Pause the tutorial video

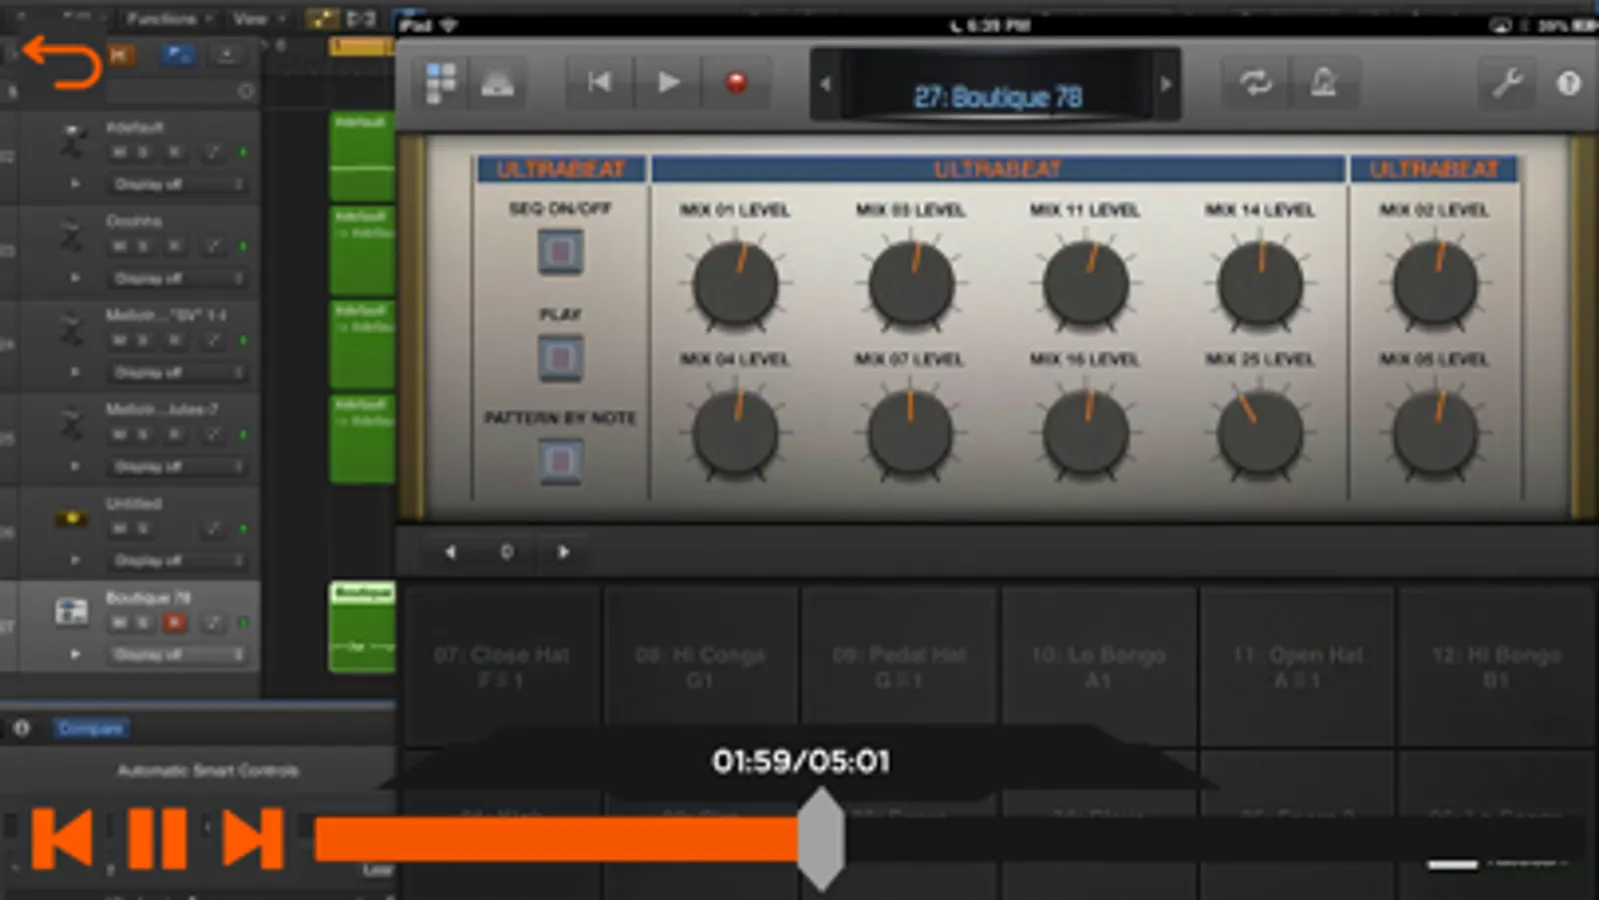(157, 838)
